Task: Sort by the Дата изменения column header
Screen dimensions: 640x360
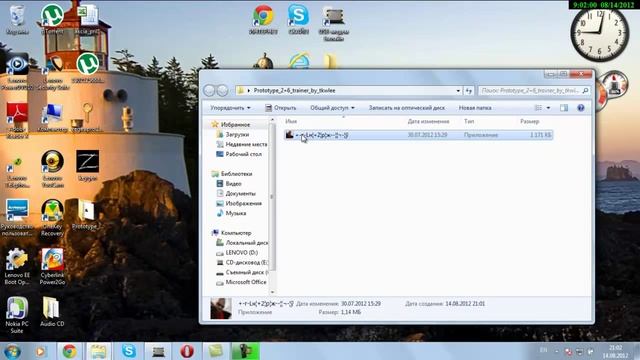Action: [428, 121]
